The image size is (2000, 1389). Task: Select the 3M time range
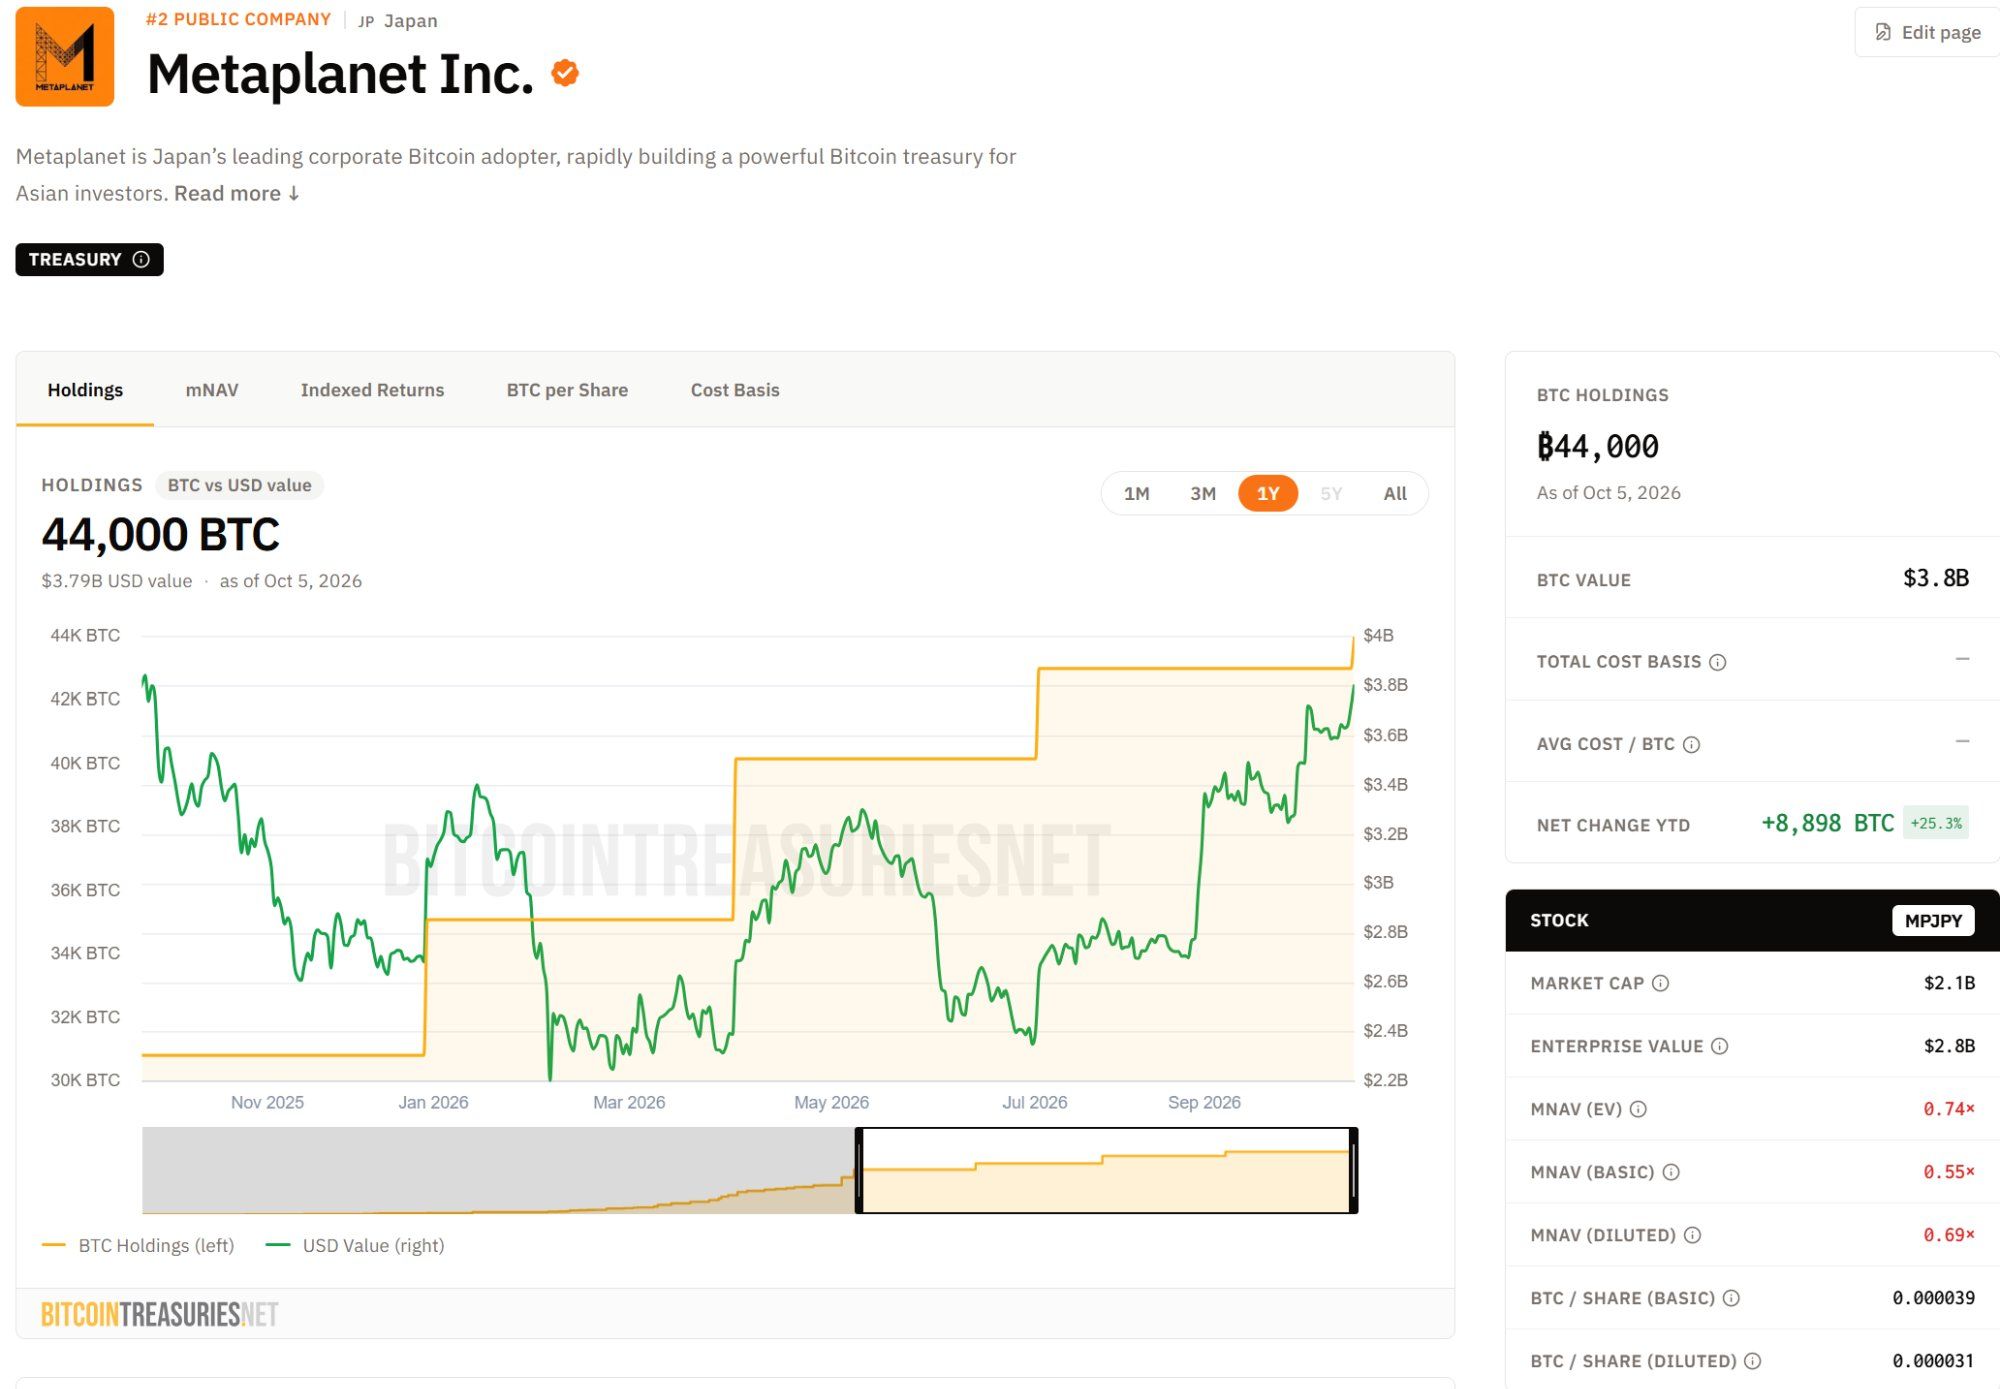pos(1203,493)
